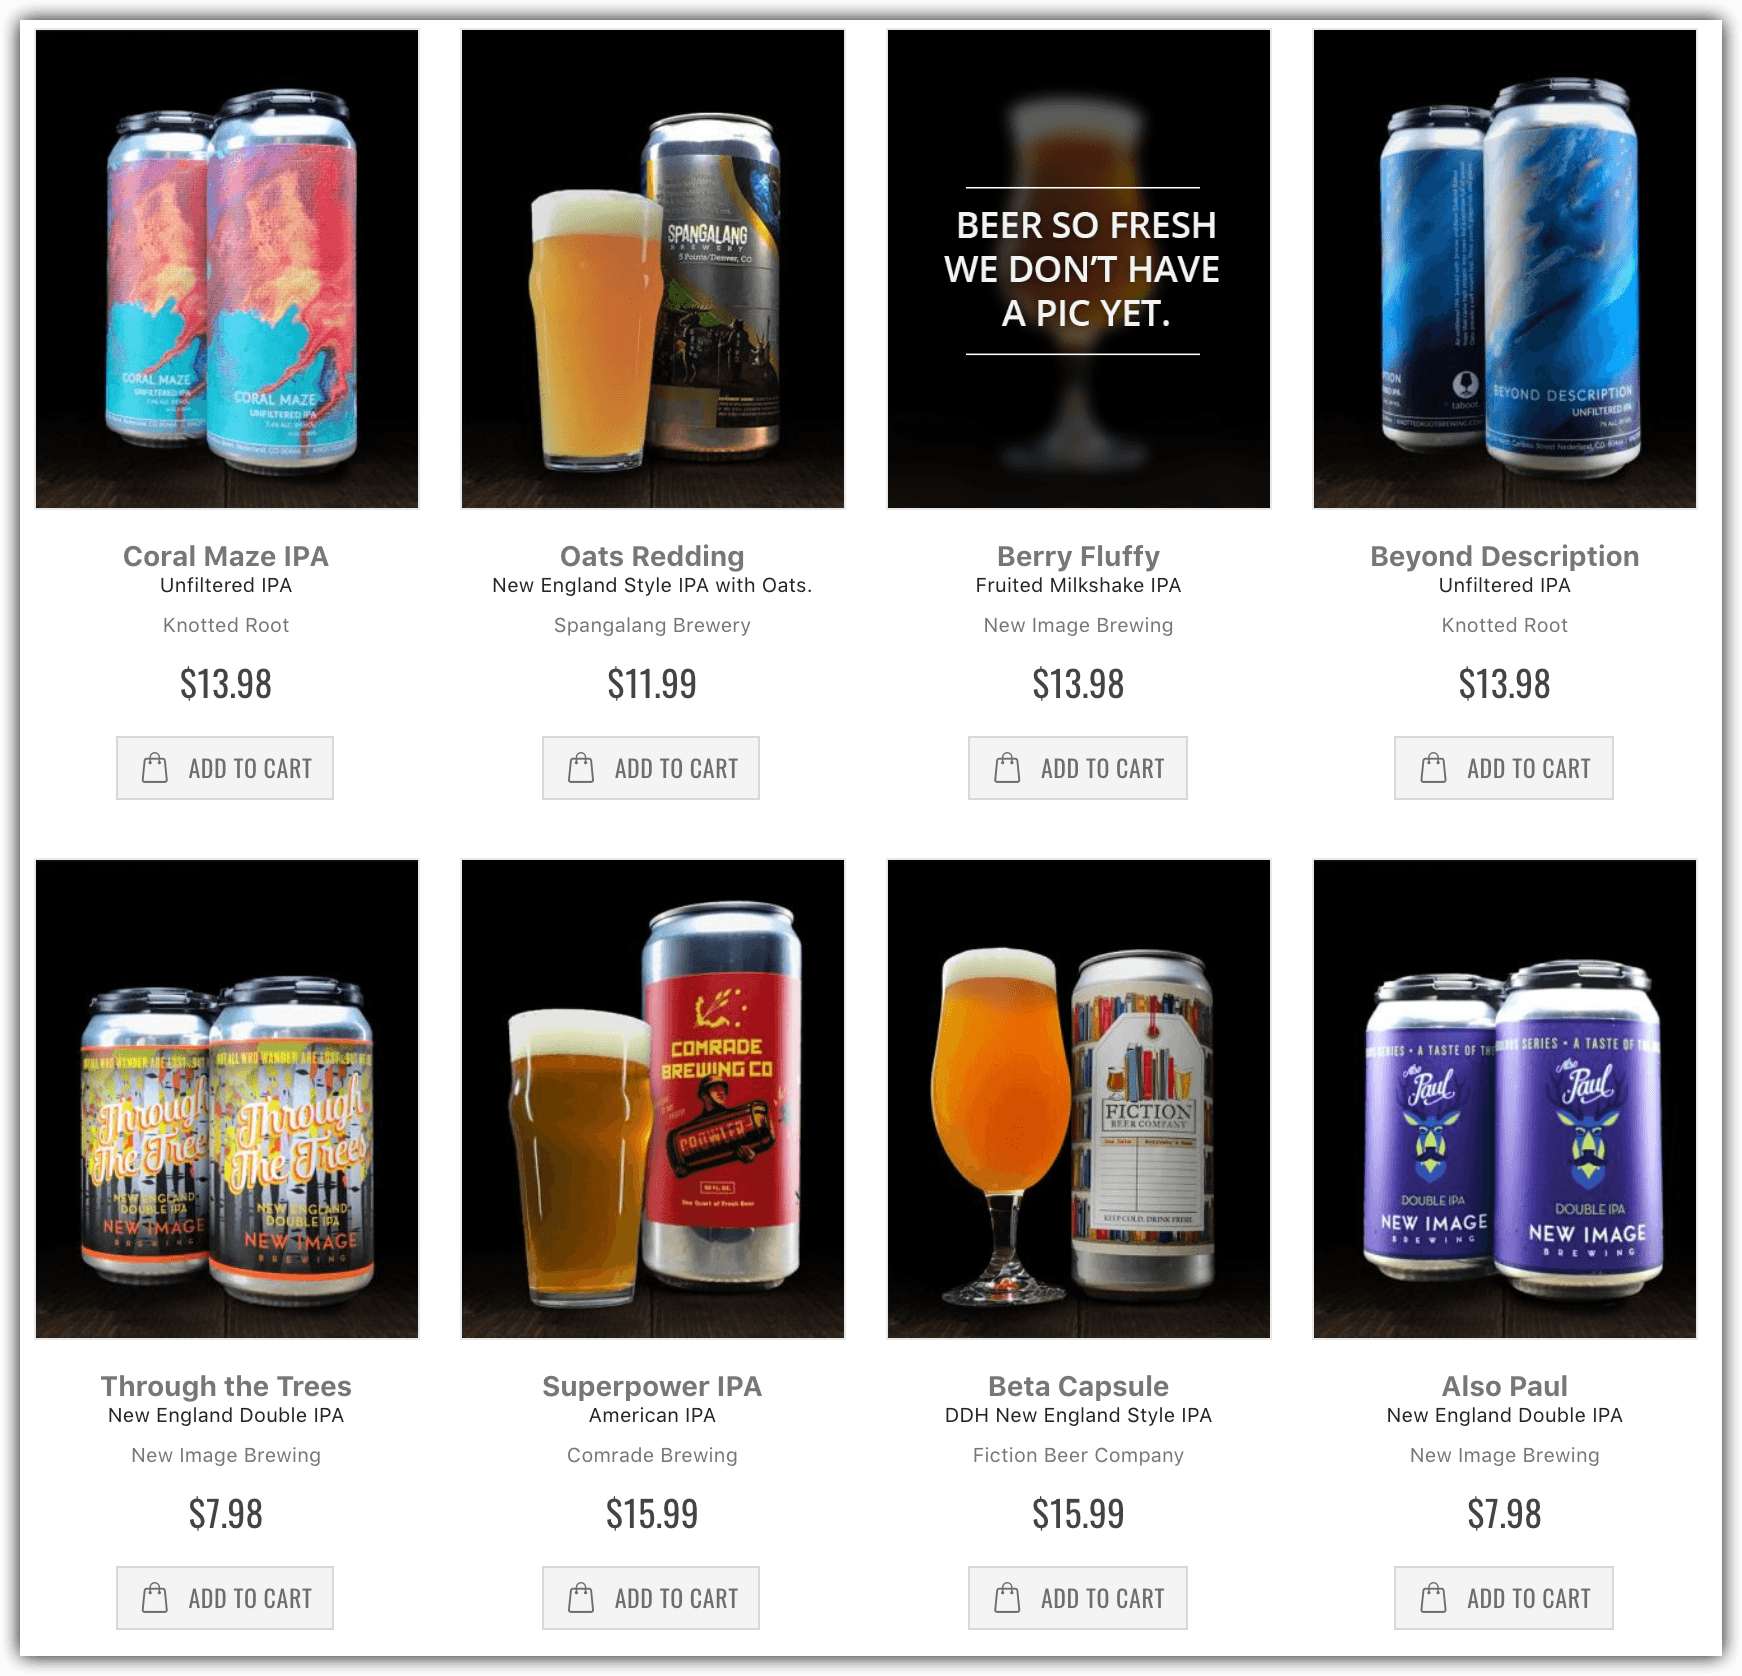Add Through the Trees to cart via button text
Image resolution: width=1742 pixels, height=1676 pixels.
pyautogui.click(x=250, y=1599)
